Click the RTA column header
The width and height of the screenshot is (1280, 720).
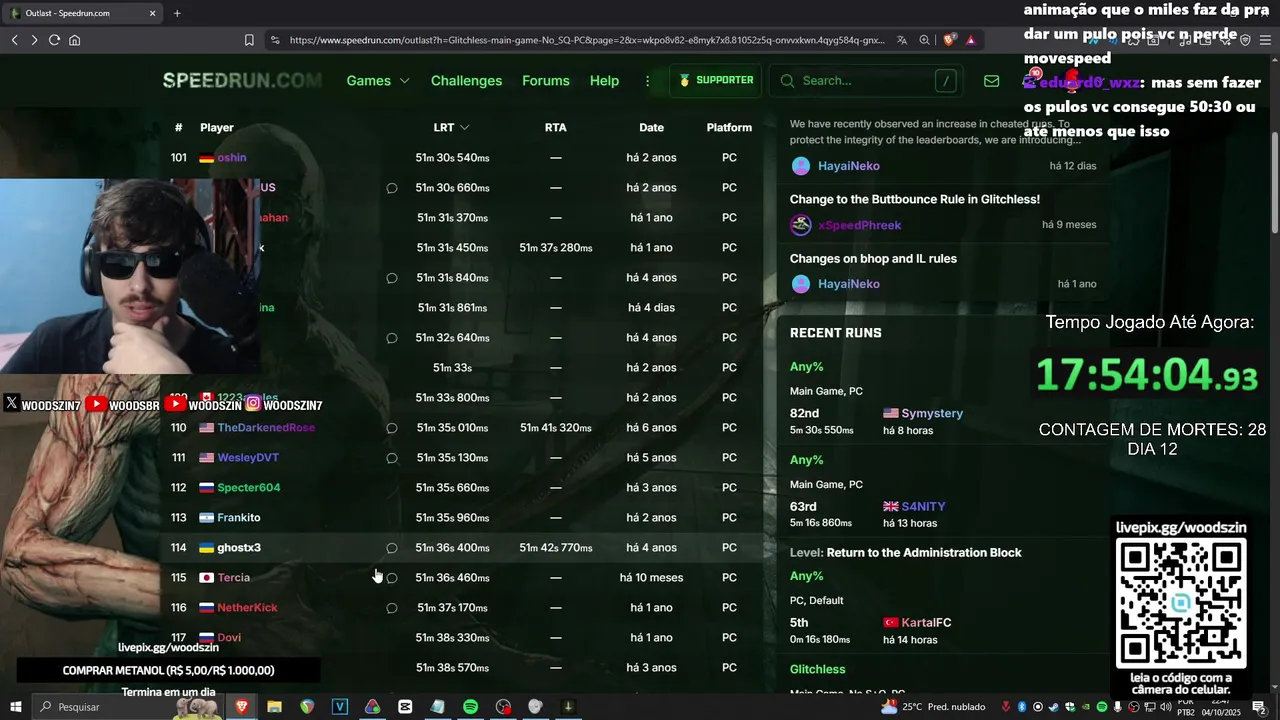[556, 127]
